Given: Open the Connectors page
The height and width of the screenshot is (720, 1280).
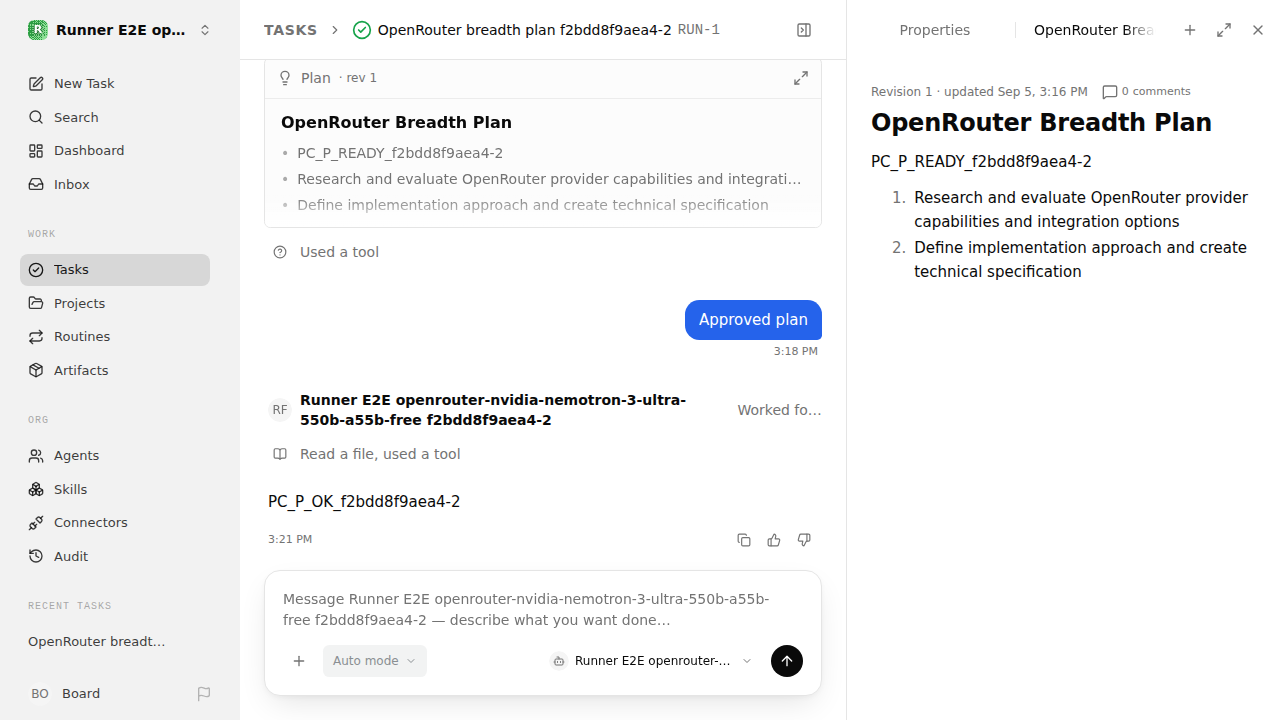Looking at the screenshot, I should [x=115, y=522].
